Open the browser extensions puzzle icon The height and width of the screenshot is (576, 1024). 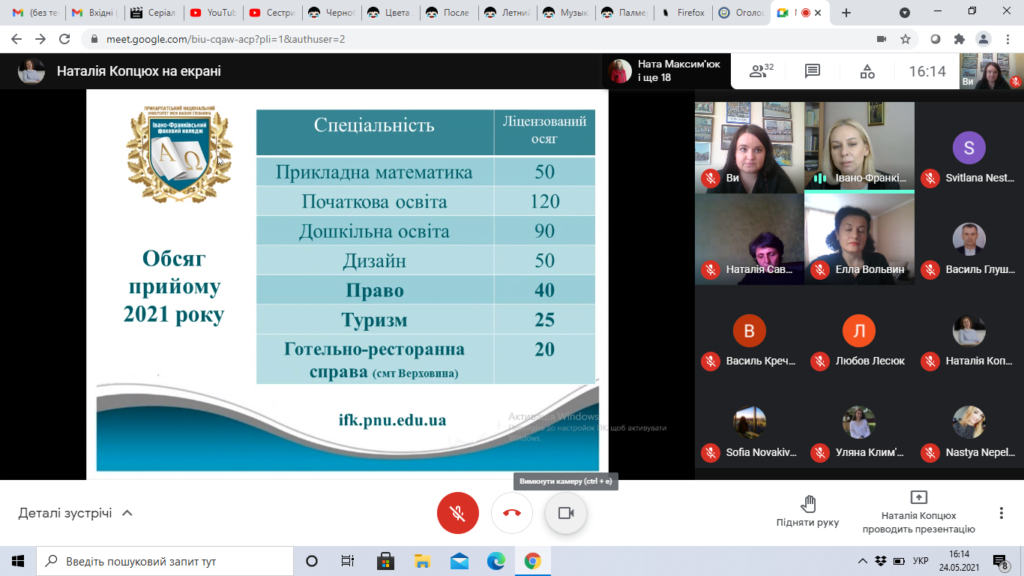[959, 39]
